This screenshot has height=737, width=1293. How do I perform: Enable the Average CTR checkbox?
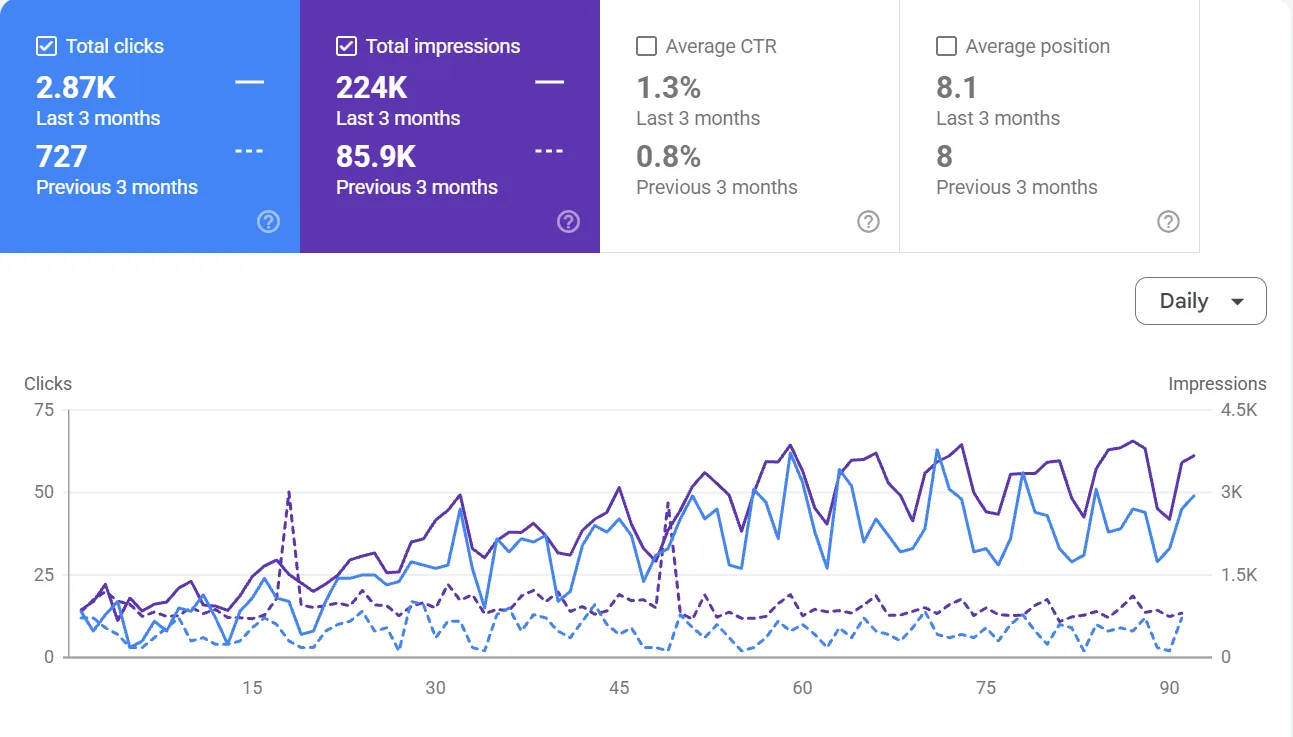646,46
